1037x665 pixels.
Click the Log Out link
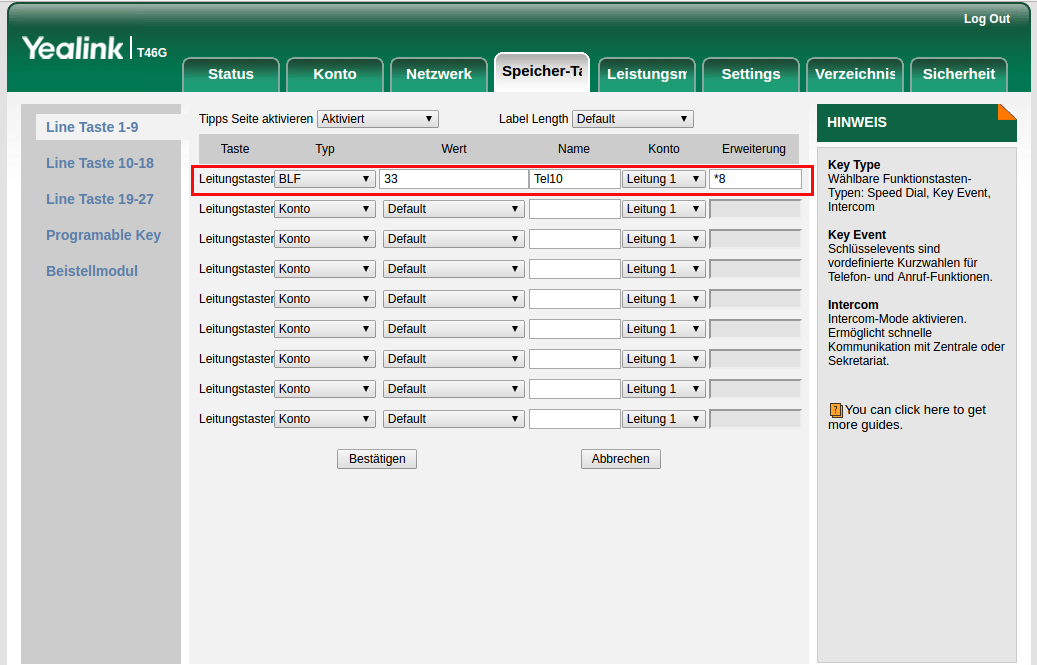[986, 19]
